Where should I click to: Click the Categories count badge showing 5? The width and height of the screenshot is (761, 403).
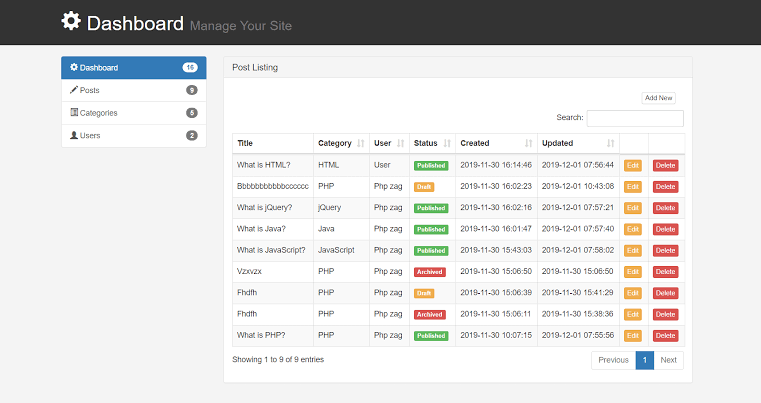192,113
